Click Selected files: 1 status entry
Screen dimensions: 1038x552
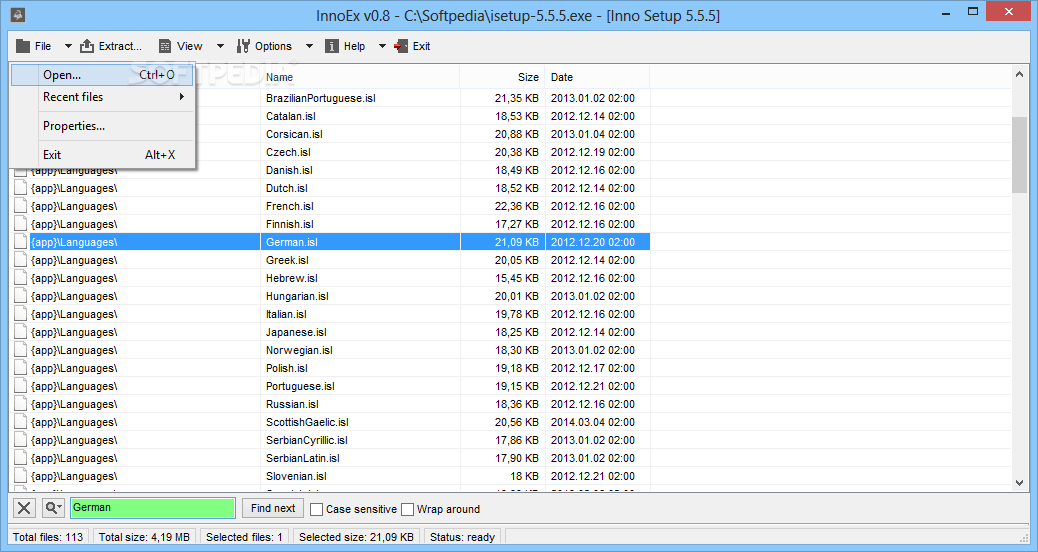pos(244,537)
